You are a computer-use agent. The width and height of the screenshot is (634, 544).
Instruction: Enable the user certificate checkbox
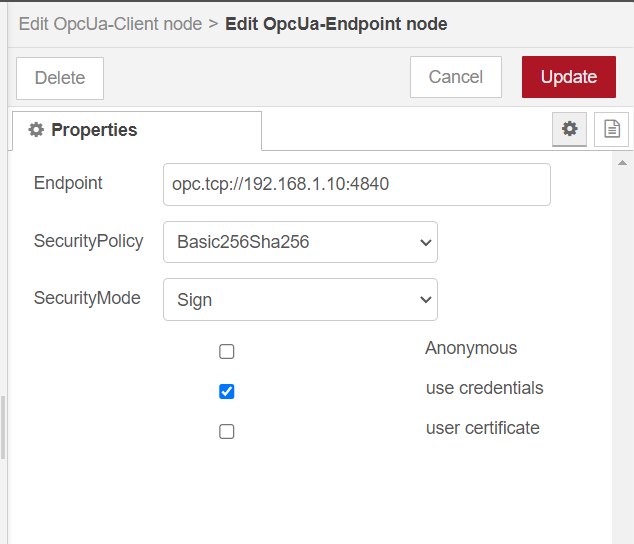tap(227, 431)
